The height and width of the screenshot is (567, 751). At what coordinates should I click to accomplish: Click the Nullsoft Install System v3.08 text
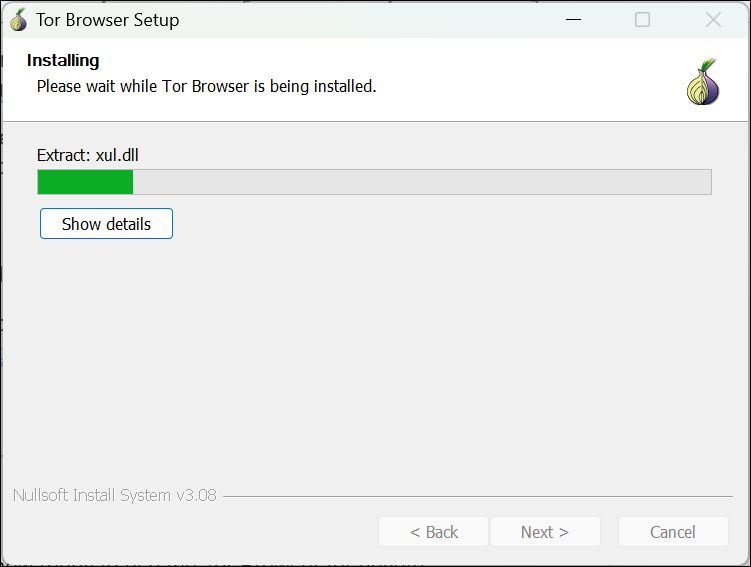114,495
